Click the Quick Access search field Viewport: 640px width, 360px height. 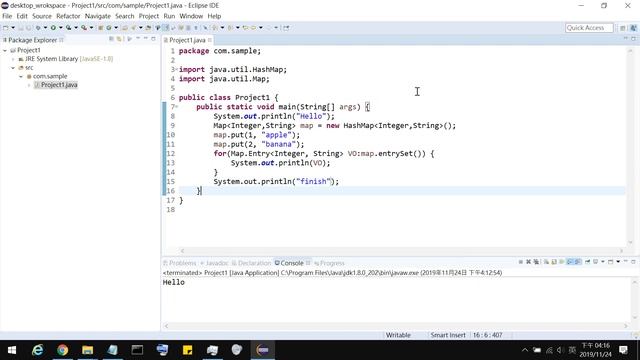pos(589,28)
